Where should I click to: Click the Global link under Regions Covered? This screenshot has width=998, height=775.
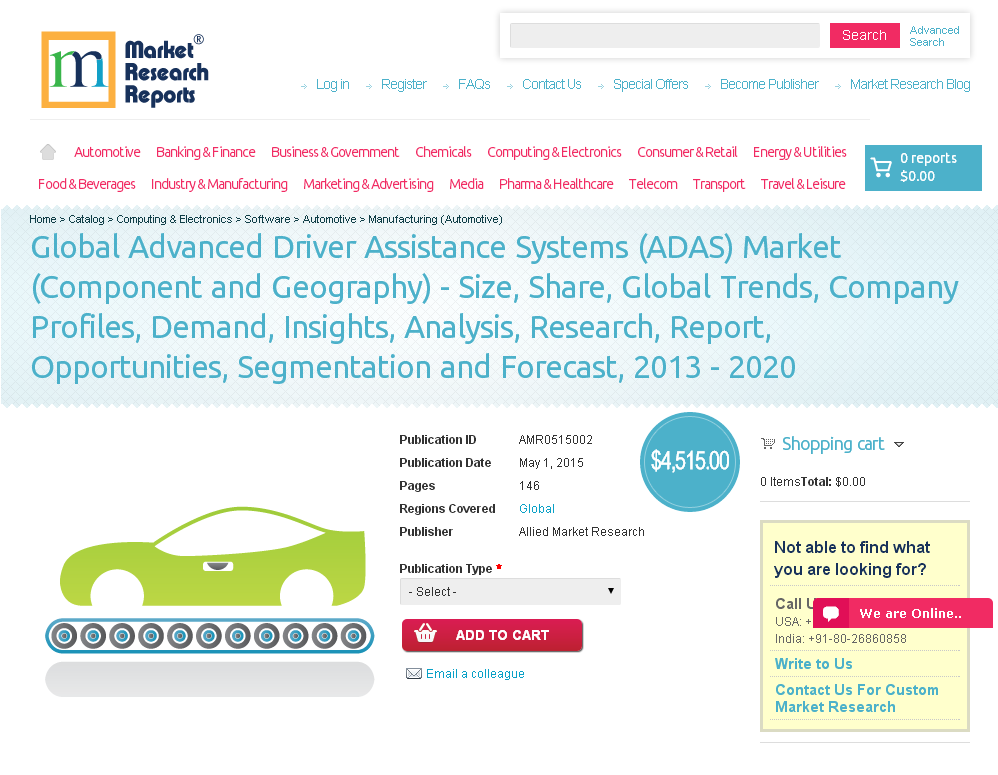pos(537,508)
